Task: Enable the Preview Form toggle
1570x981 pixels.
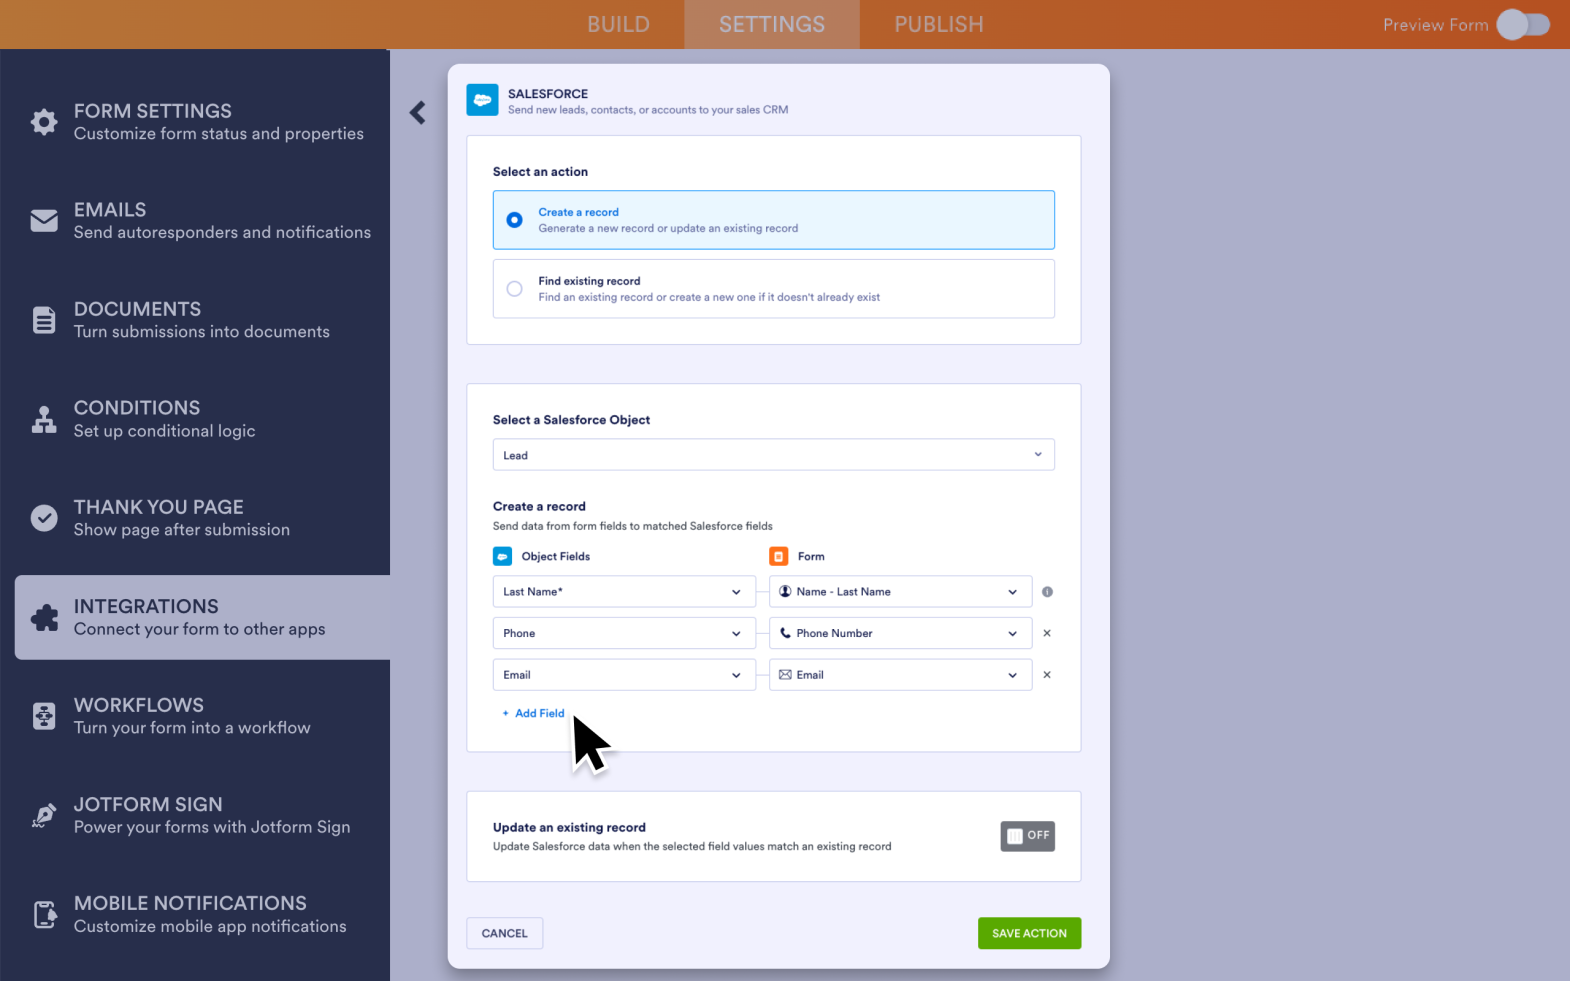Action: pyautogui.click(x=1522, y=25)
